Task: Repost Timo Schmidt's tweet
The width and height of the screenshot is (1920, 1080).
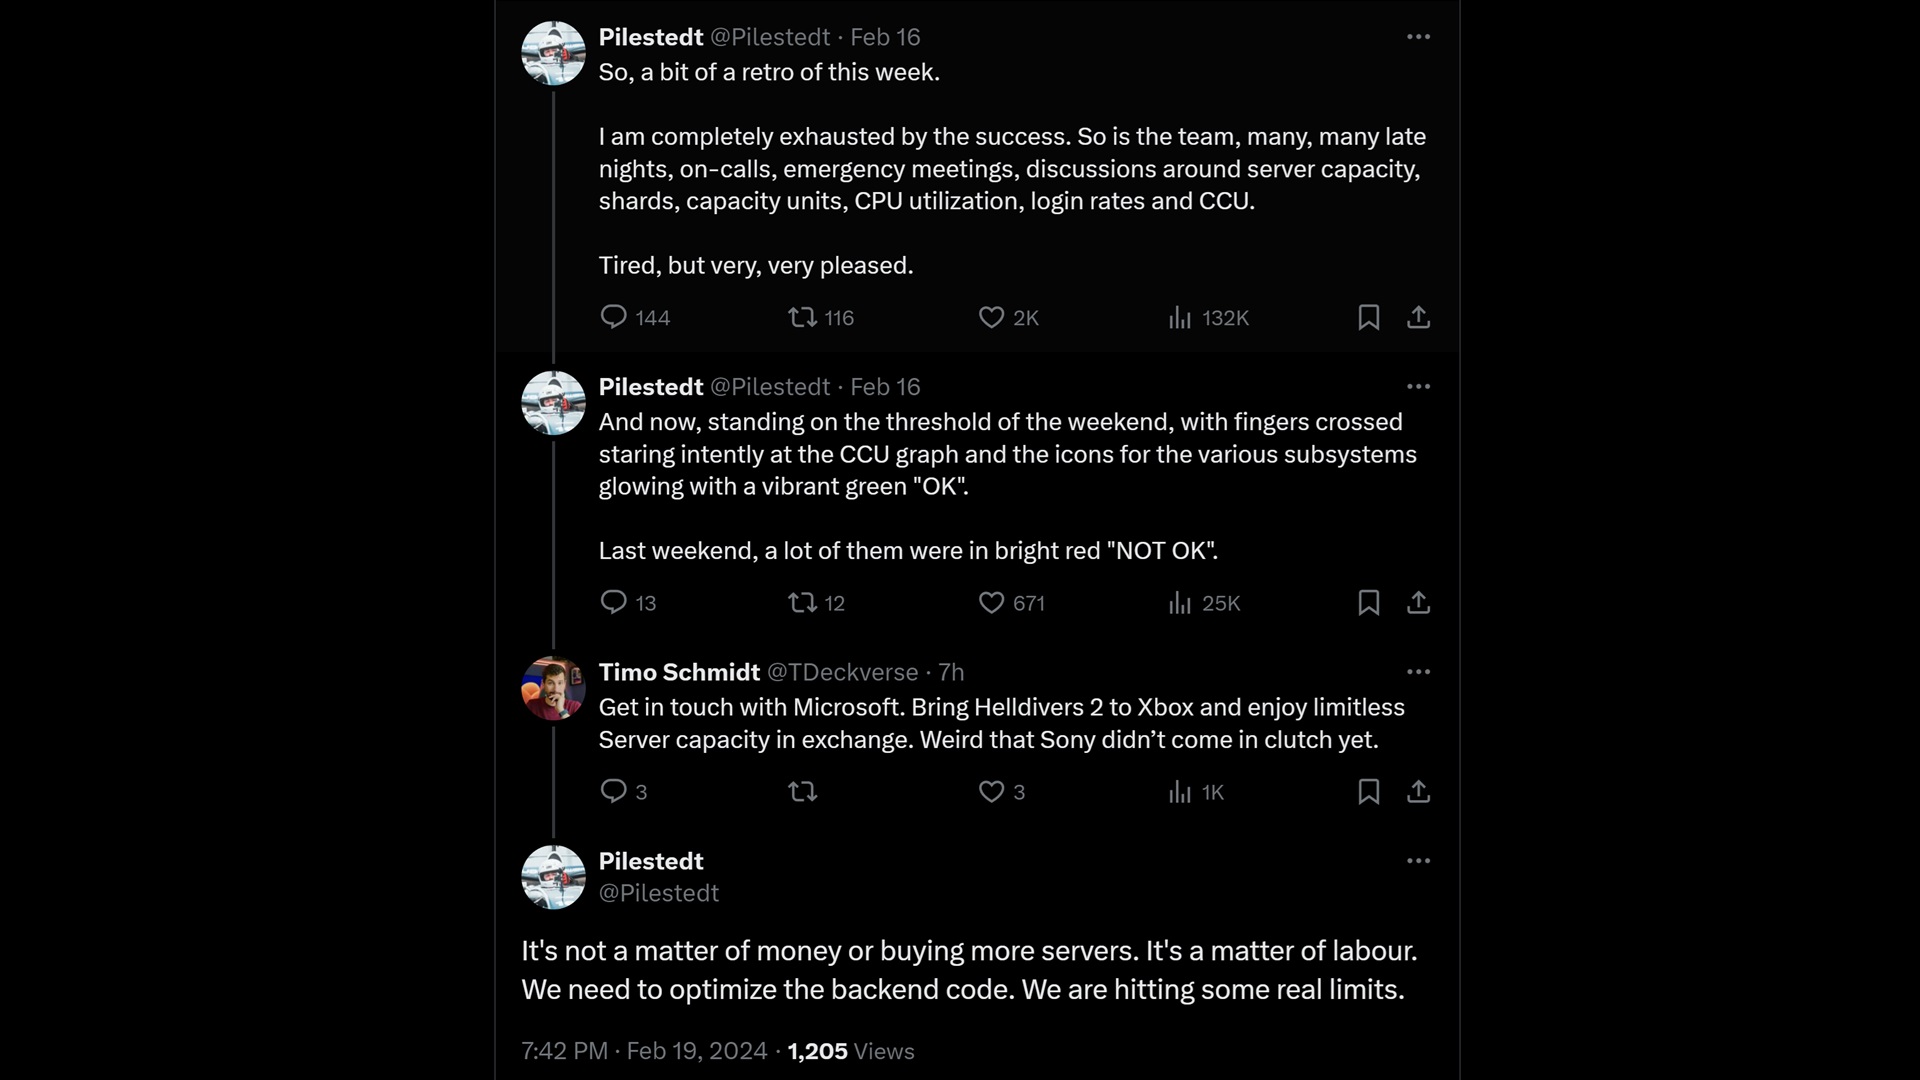Action: (x=802, y=792)
